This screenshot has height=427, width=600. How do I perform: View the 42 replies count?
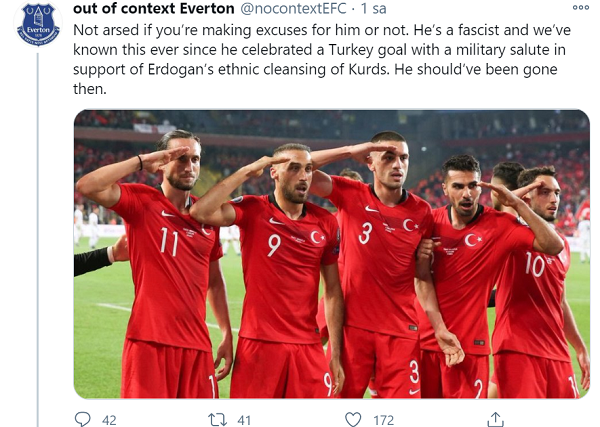[109, 420]
